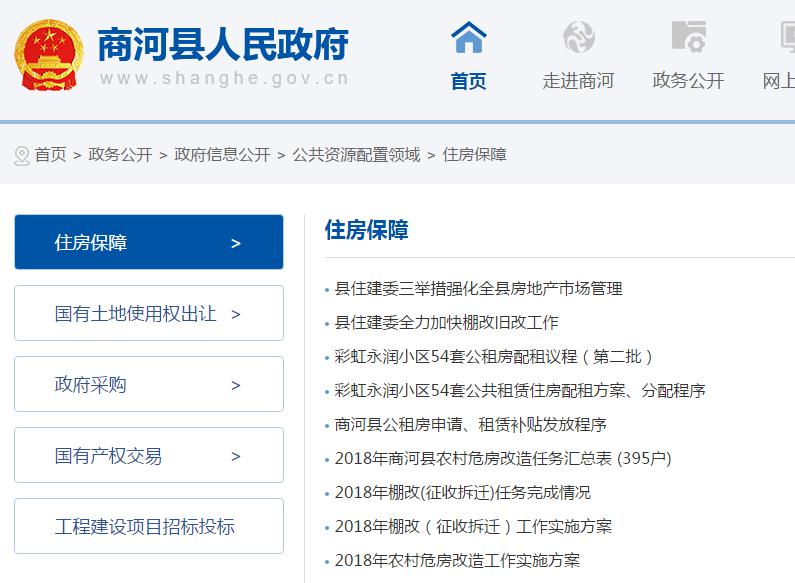Open 彩虹永润小区54套公租房配租议程（第二批）

pyautogui.click(x=493, y=356)
